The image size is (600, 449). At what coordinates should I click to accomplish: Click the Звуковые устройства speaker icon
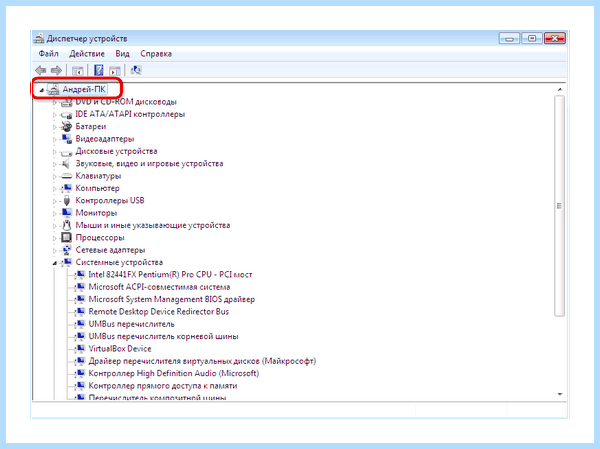click(67, 164)
